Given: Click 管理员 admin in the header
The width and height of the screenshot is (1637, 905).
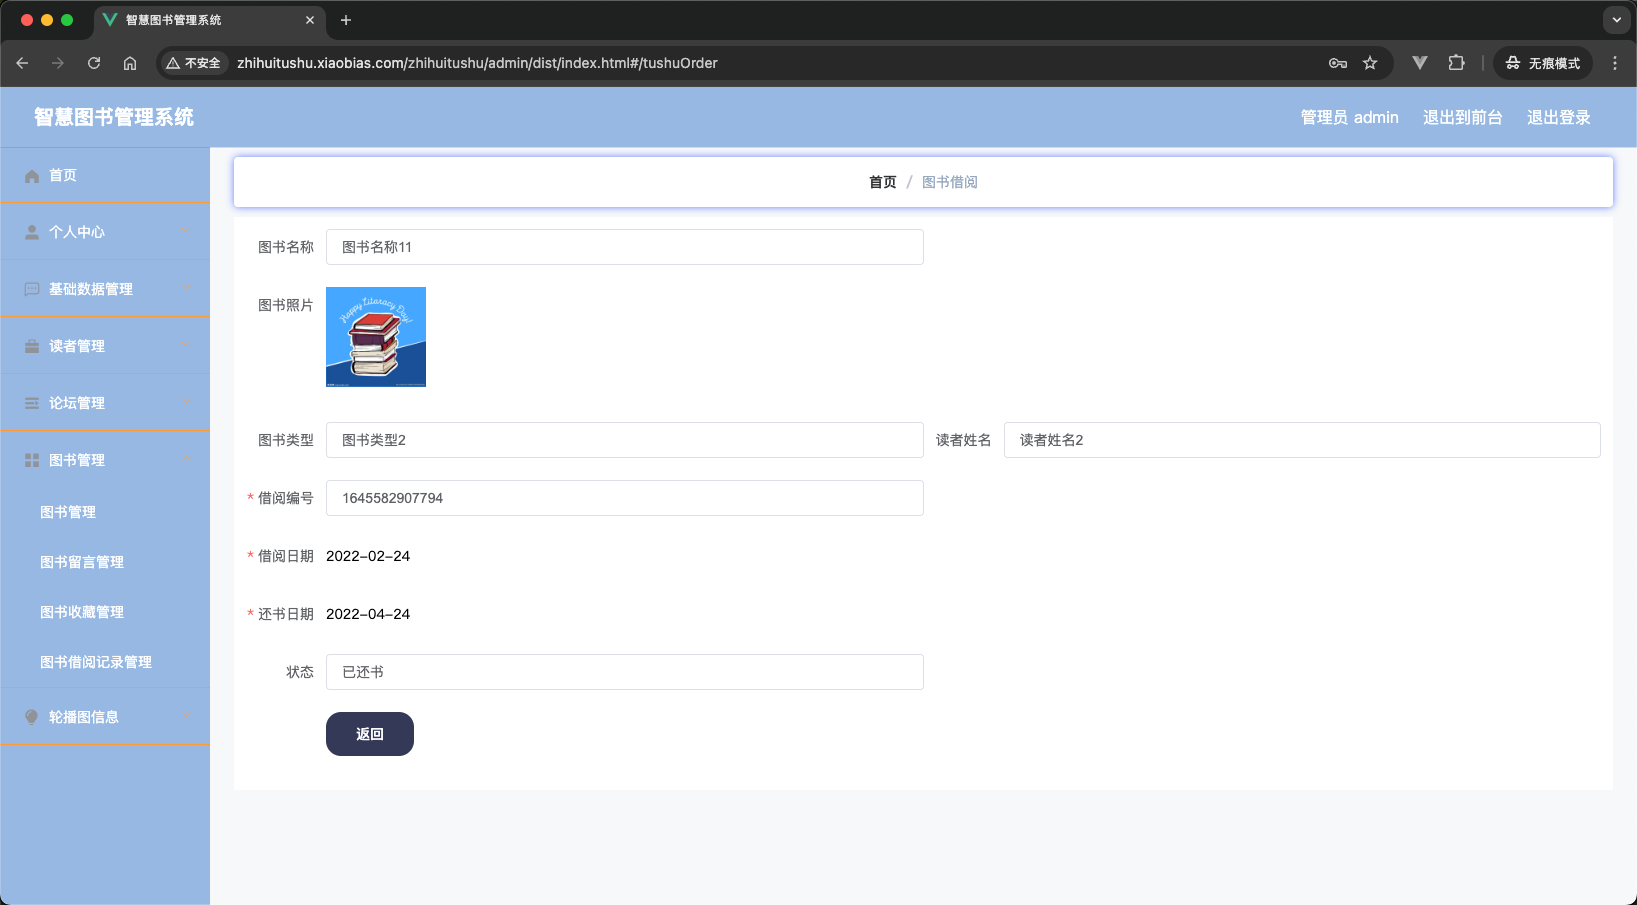Looking at the screenshot, I should tap(1349, 117).
